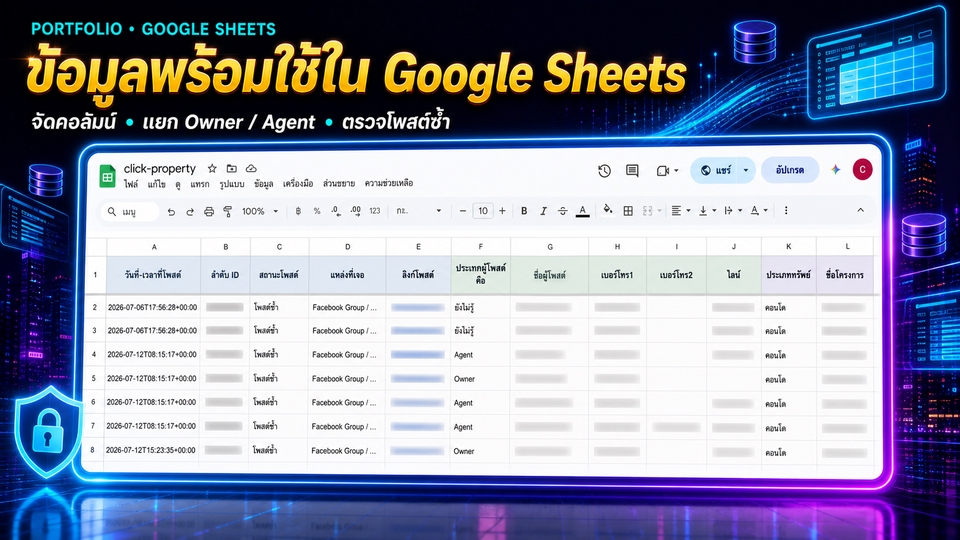Viewport: 960px width, 540px height.
Task: Click the click-property document title
Action: click(159, 168)
